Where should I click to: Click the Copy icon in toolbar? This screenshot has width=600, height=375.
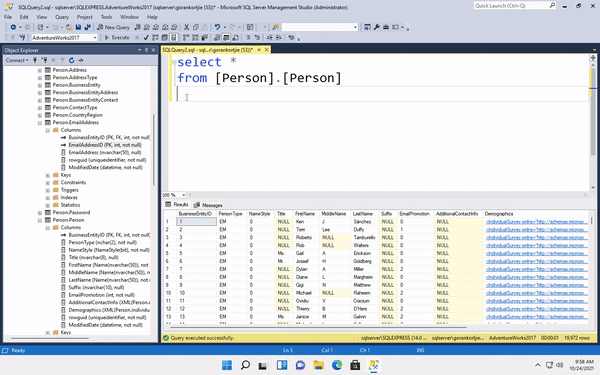click(x=196, y=27)
